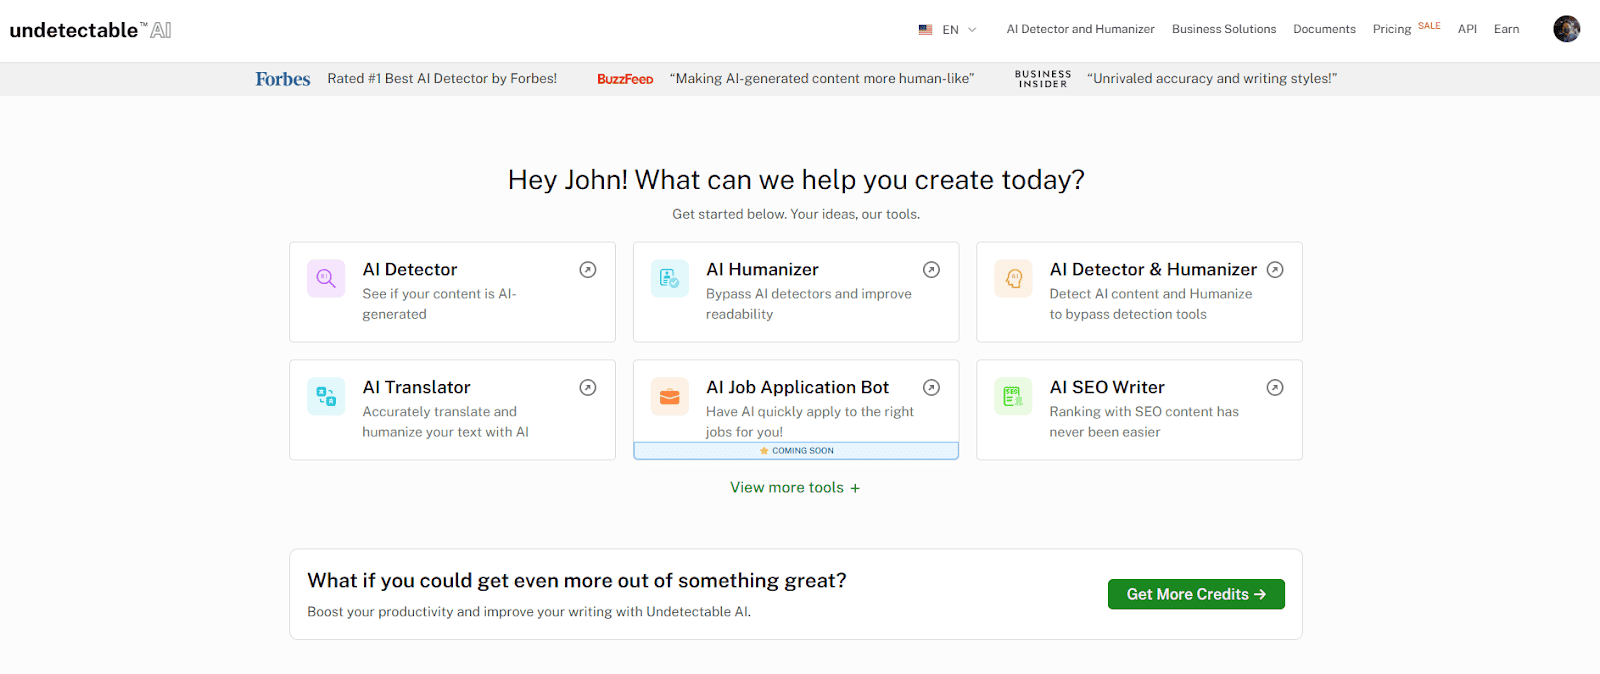Click the AI Translator icon
The height and width of the screenshot is (674, 1600).
click(x=326, y=397)
